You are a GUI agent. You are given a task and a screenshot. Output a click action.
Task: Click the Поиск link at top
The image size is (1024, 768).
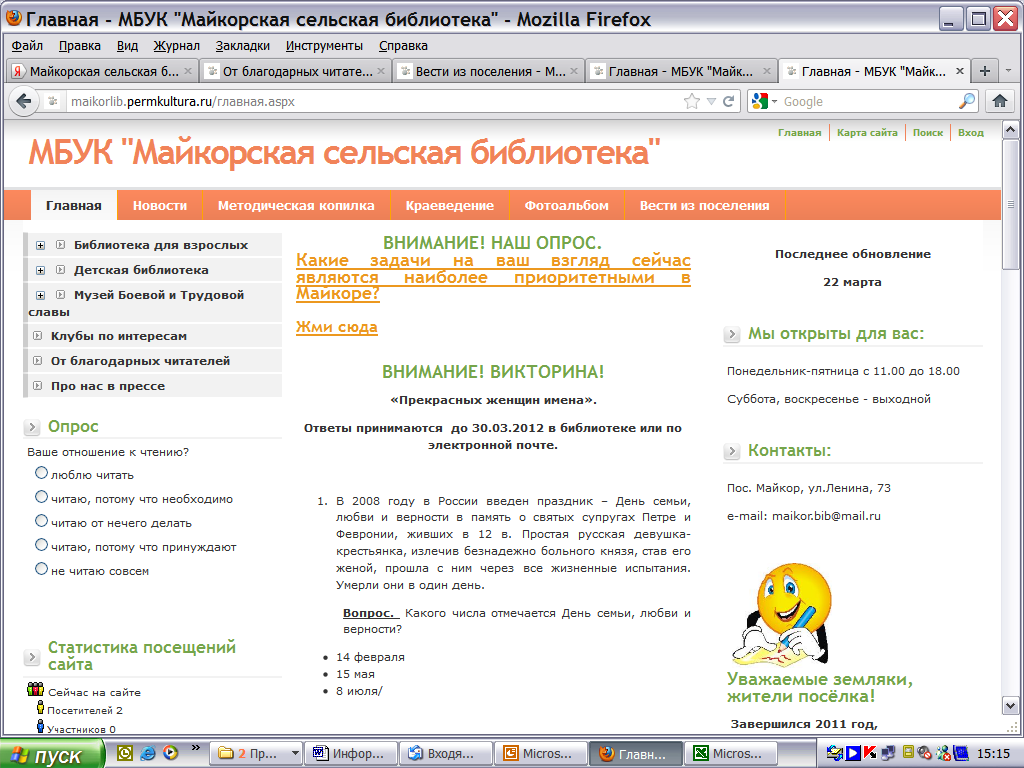click(927, 133)
